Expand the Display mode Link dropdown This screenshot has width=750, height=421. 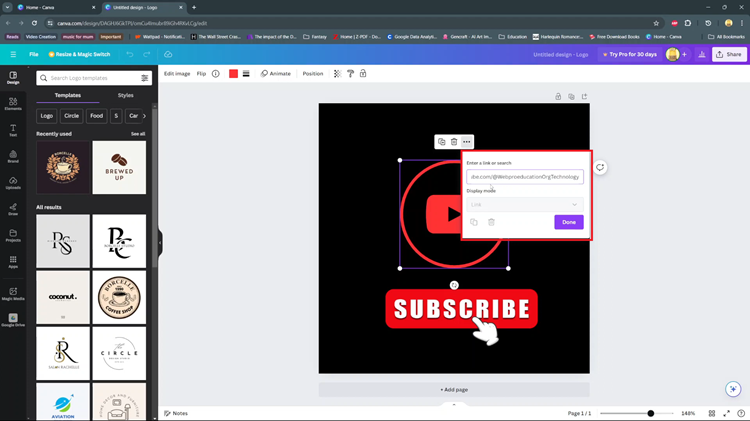click(x=525, y=205)
